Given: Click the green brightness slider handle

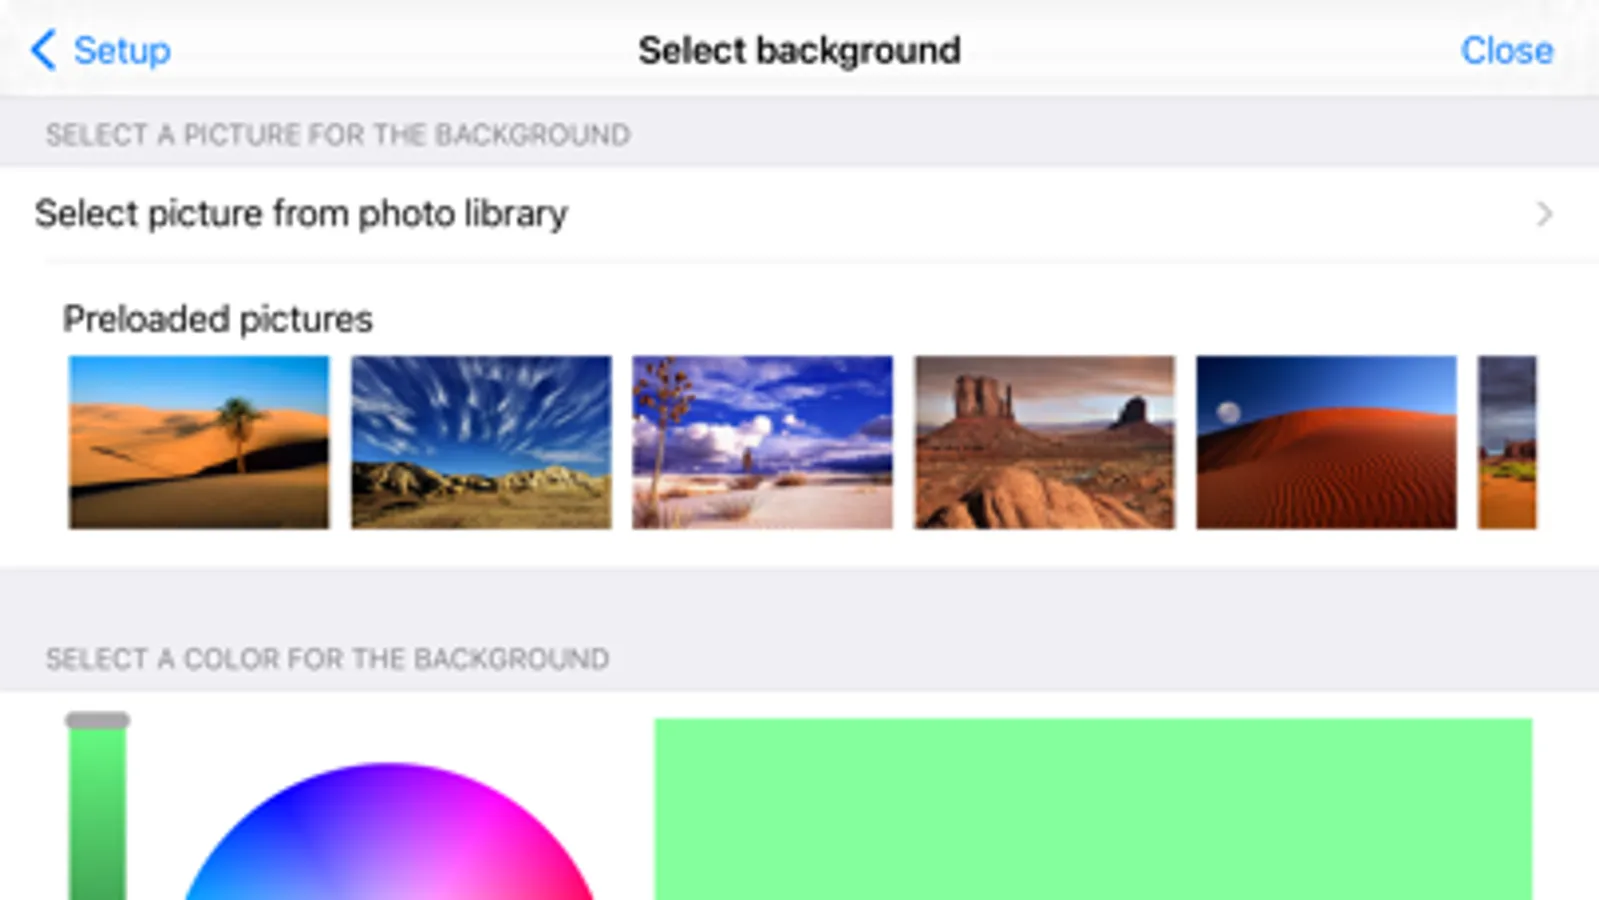Looking at the screenshot, I should coord(97,720).
